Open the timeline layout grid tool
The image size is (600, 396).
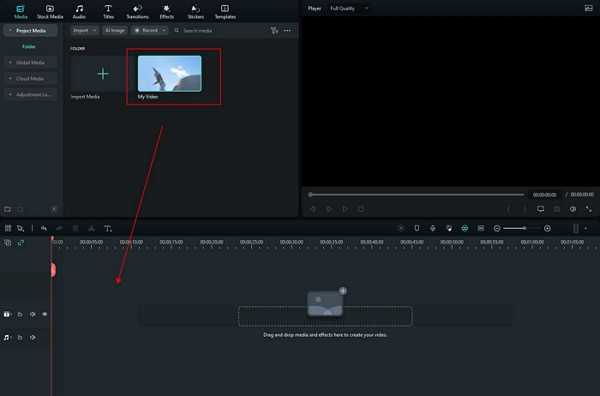(8, 228)
